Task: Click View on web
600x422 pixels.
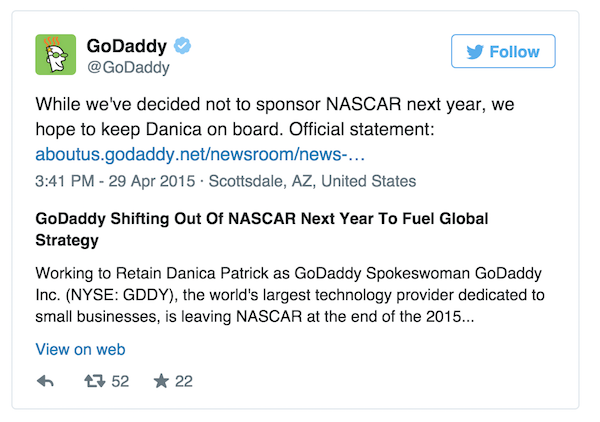Action: (x=80, y=349)
